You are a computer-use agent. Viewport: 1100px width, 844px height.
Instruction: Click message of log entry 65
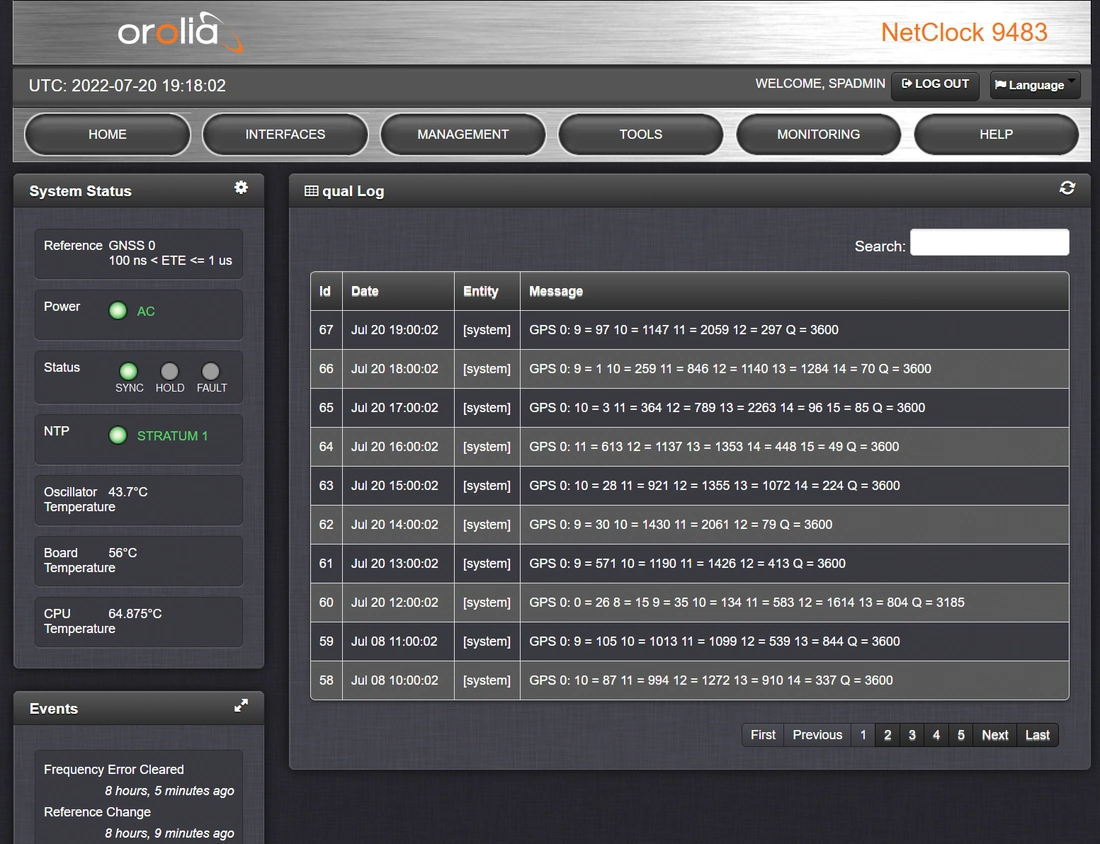pyautogui.click(x=727, y=408)
